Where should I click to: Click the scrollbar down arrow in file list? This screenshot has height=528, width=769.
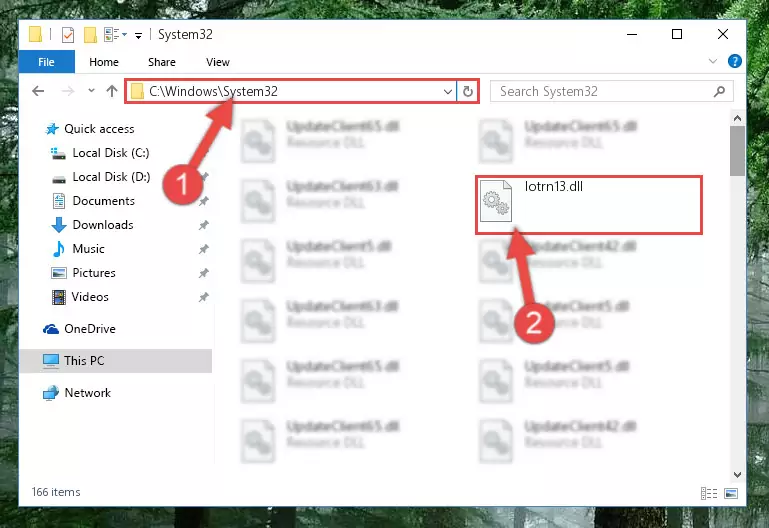[737, 475]
